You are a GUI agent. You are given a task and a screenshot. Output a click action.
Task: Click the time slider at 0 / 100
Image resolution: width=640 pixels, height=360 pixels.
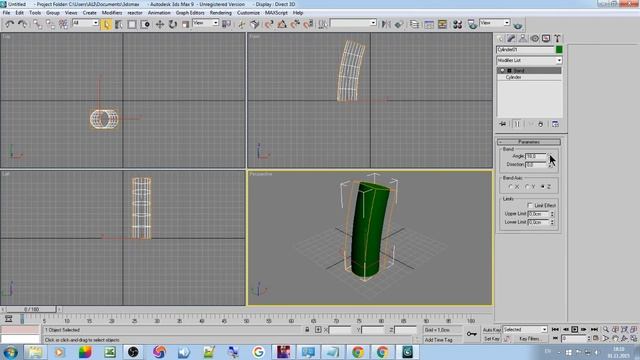pyautogui.click(x=31, y=309)
